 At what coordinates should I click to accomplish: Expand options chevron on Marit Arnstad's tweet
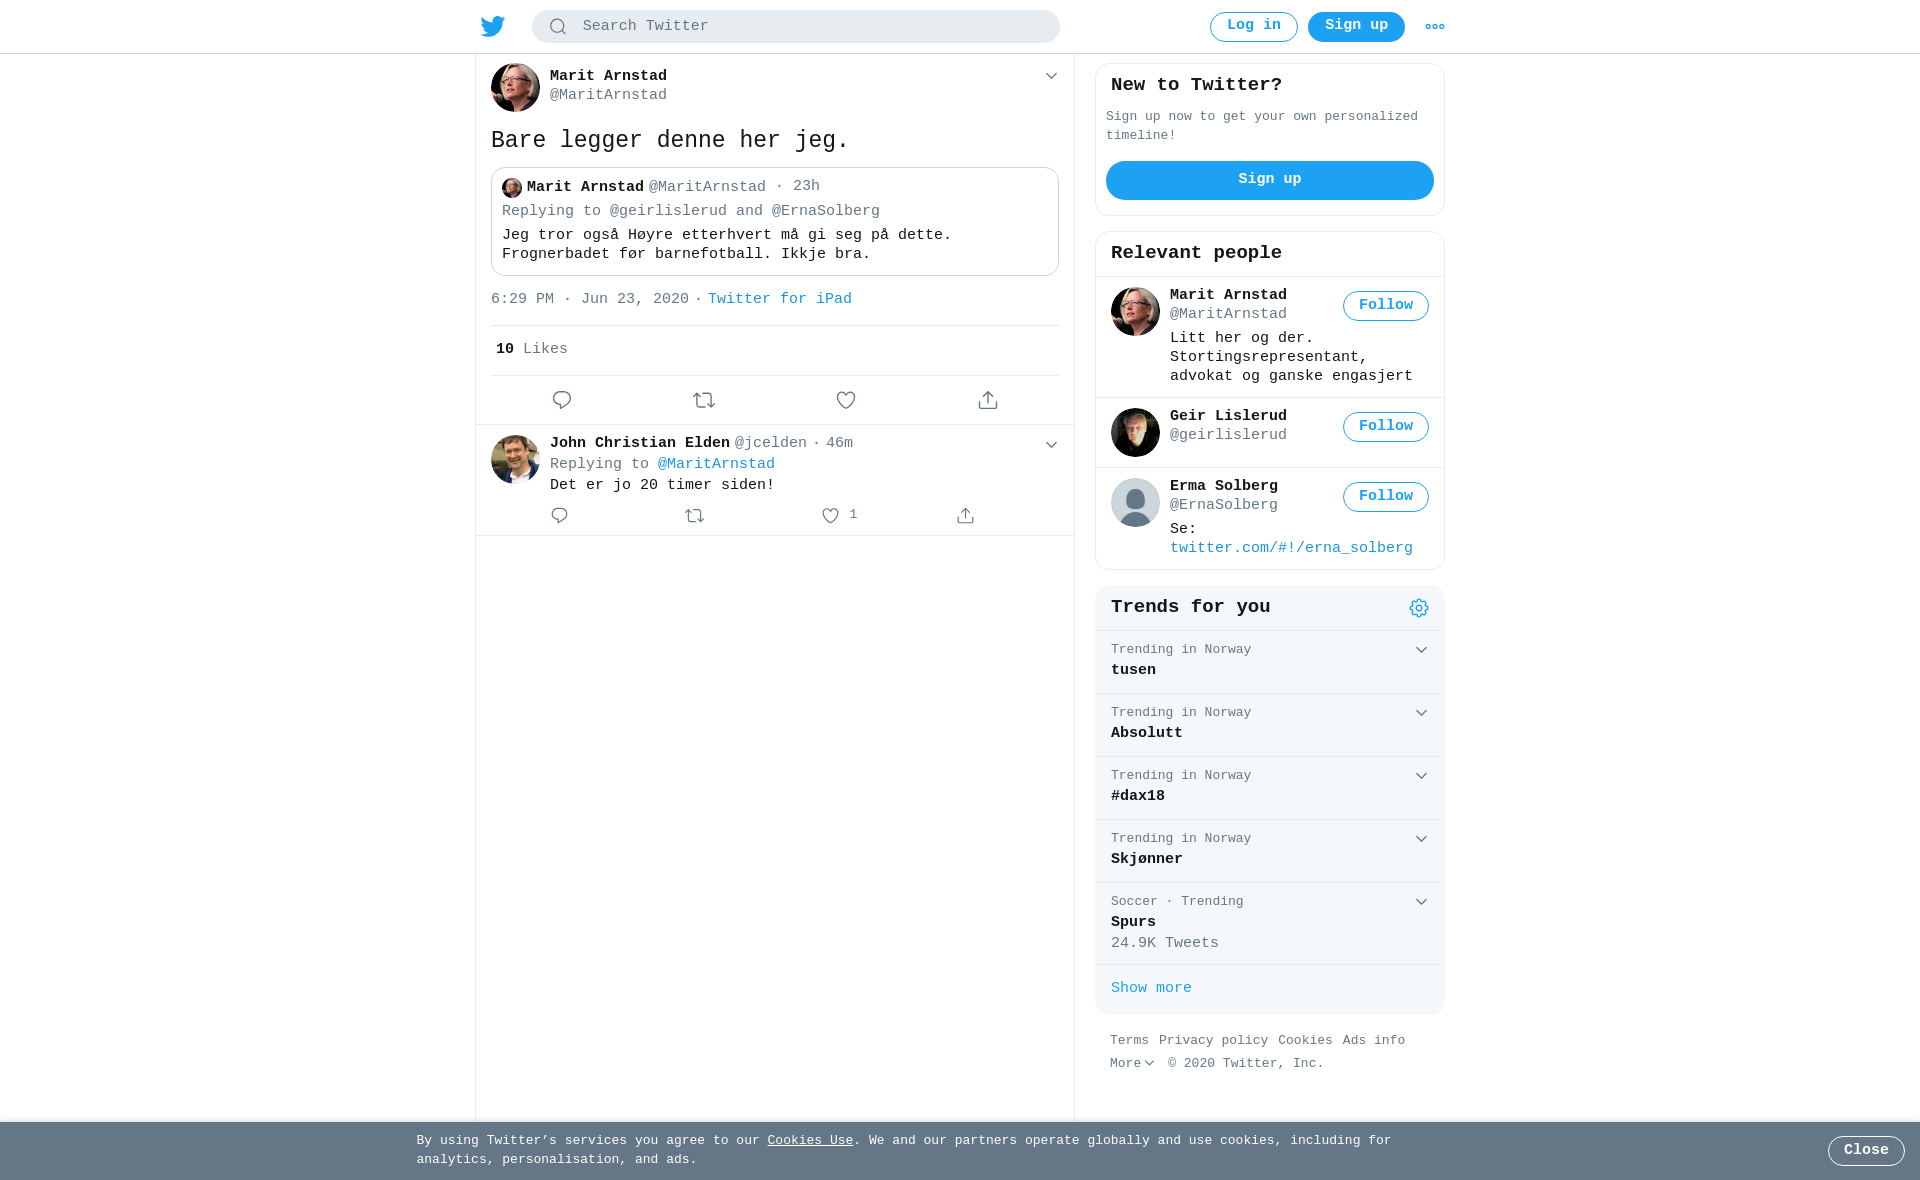(x=1051, y=76)
